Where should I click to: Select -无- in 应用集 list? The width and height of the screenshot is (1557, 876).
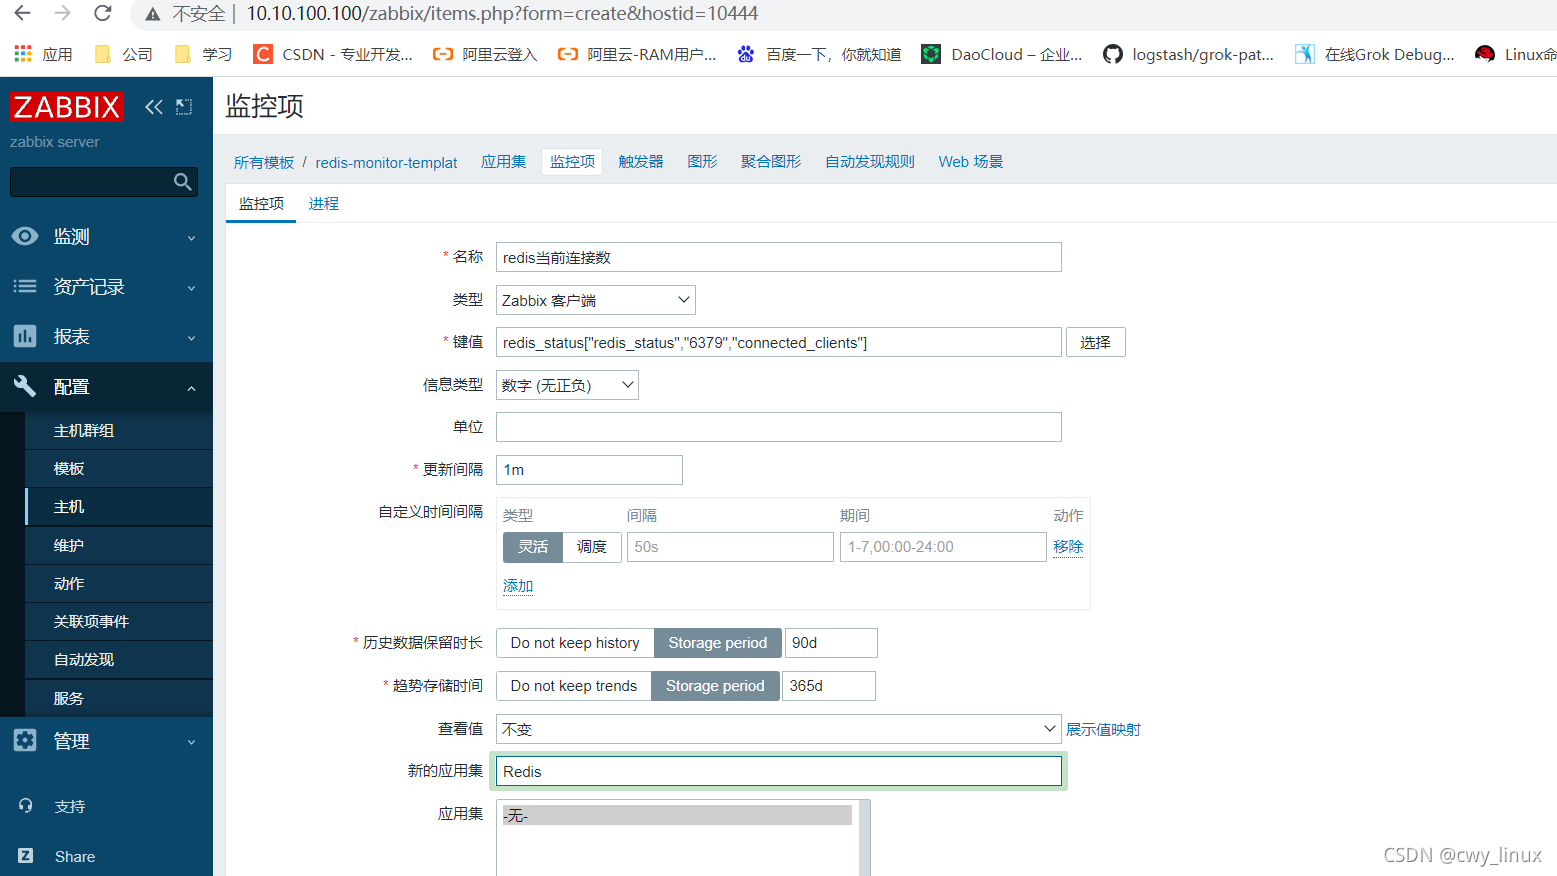(676, 815)
